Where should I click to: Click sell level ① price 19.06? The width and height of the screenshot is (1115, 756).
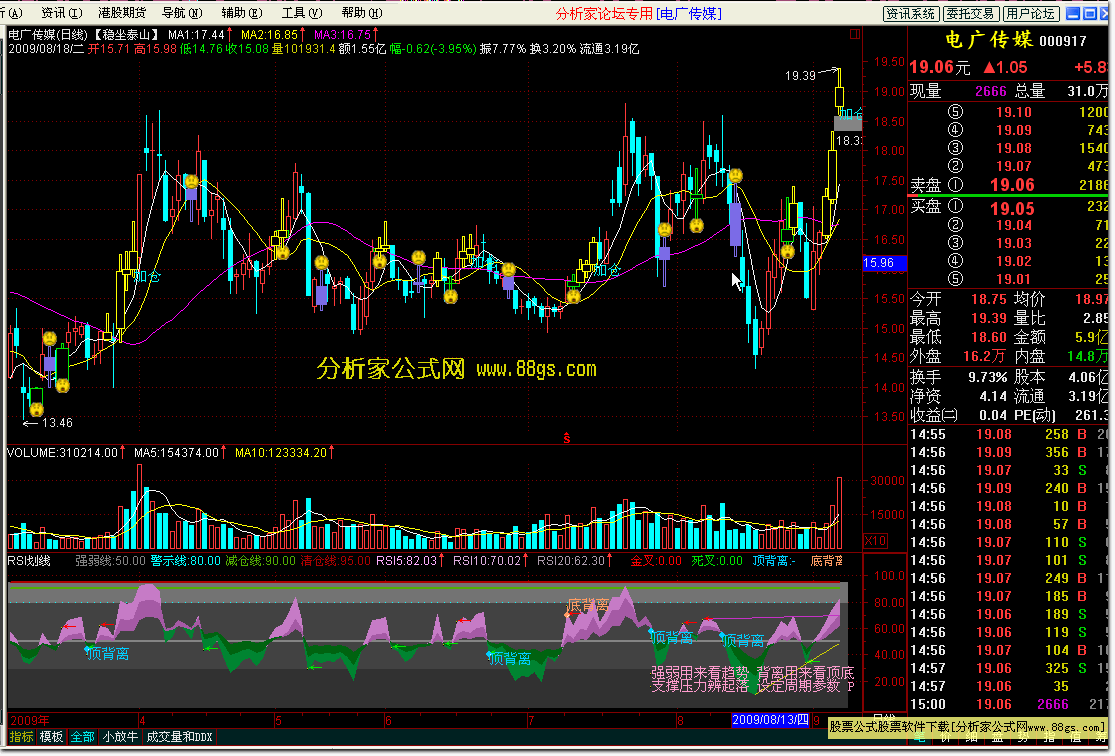click(1012, 186)
